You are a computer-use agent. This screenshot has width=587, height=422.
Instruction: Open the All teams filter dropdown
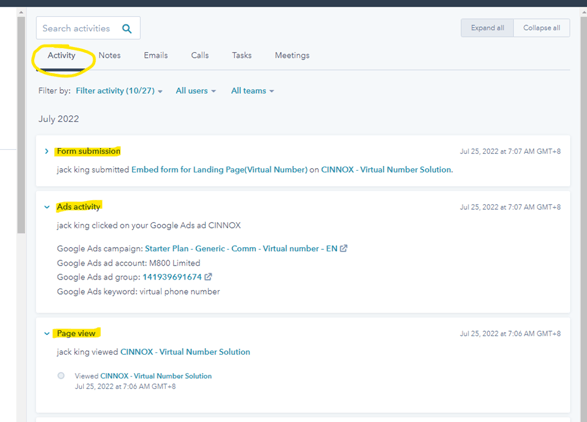252,91
